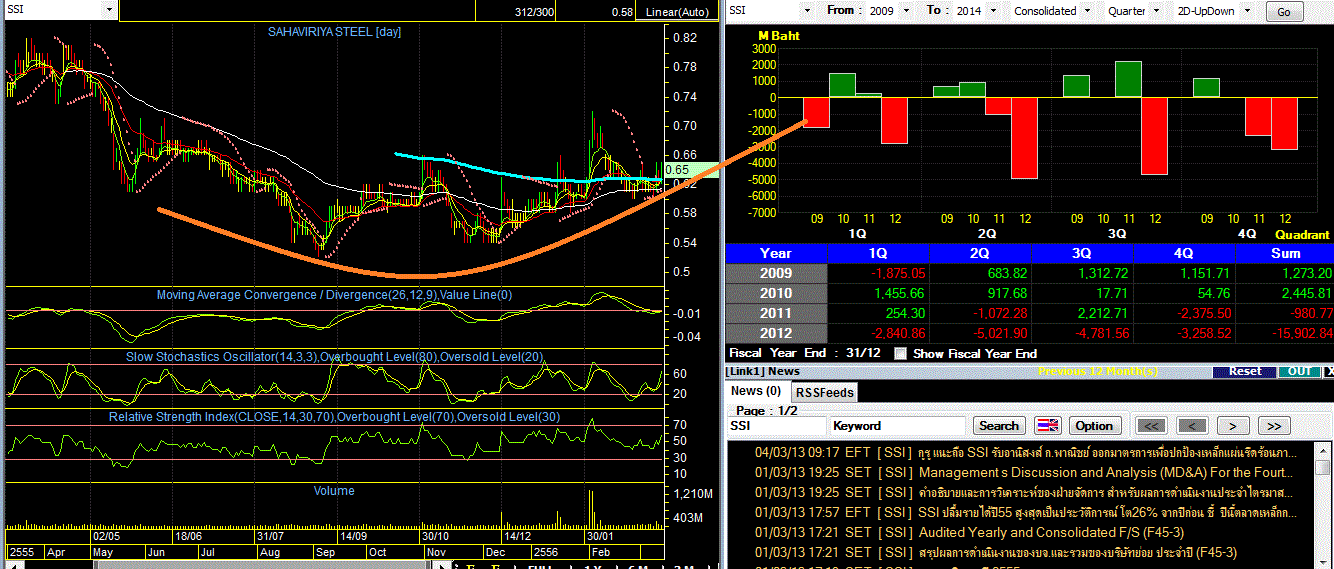This screenshot has height=569, width=1334.
Task: Close the Link1 News panel with X
Action: 1328,371
